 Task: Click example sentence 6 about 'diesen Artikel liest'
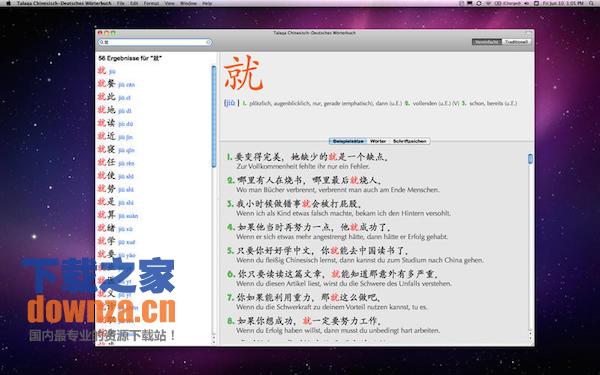339,279
